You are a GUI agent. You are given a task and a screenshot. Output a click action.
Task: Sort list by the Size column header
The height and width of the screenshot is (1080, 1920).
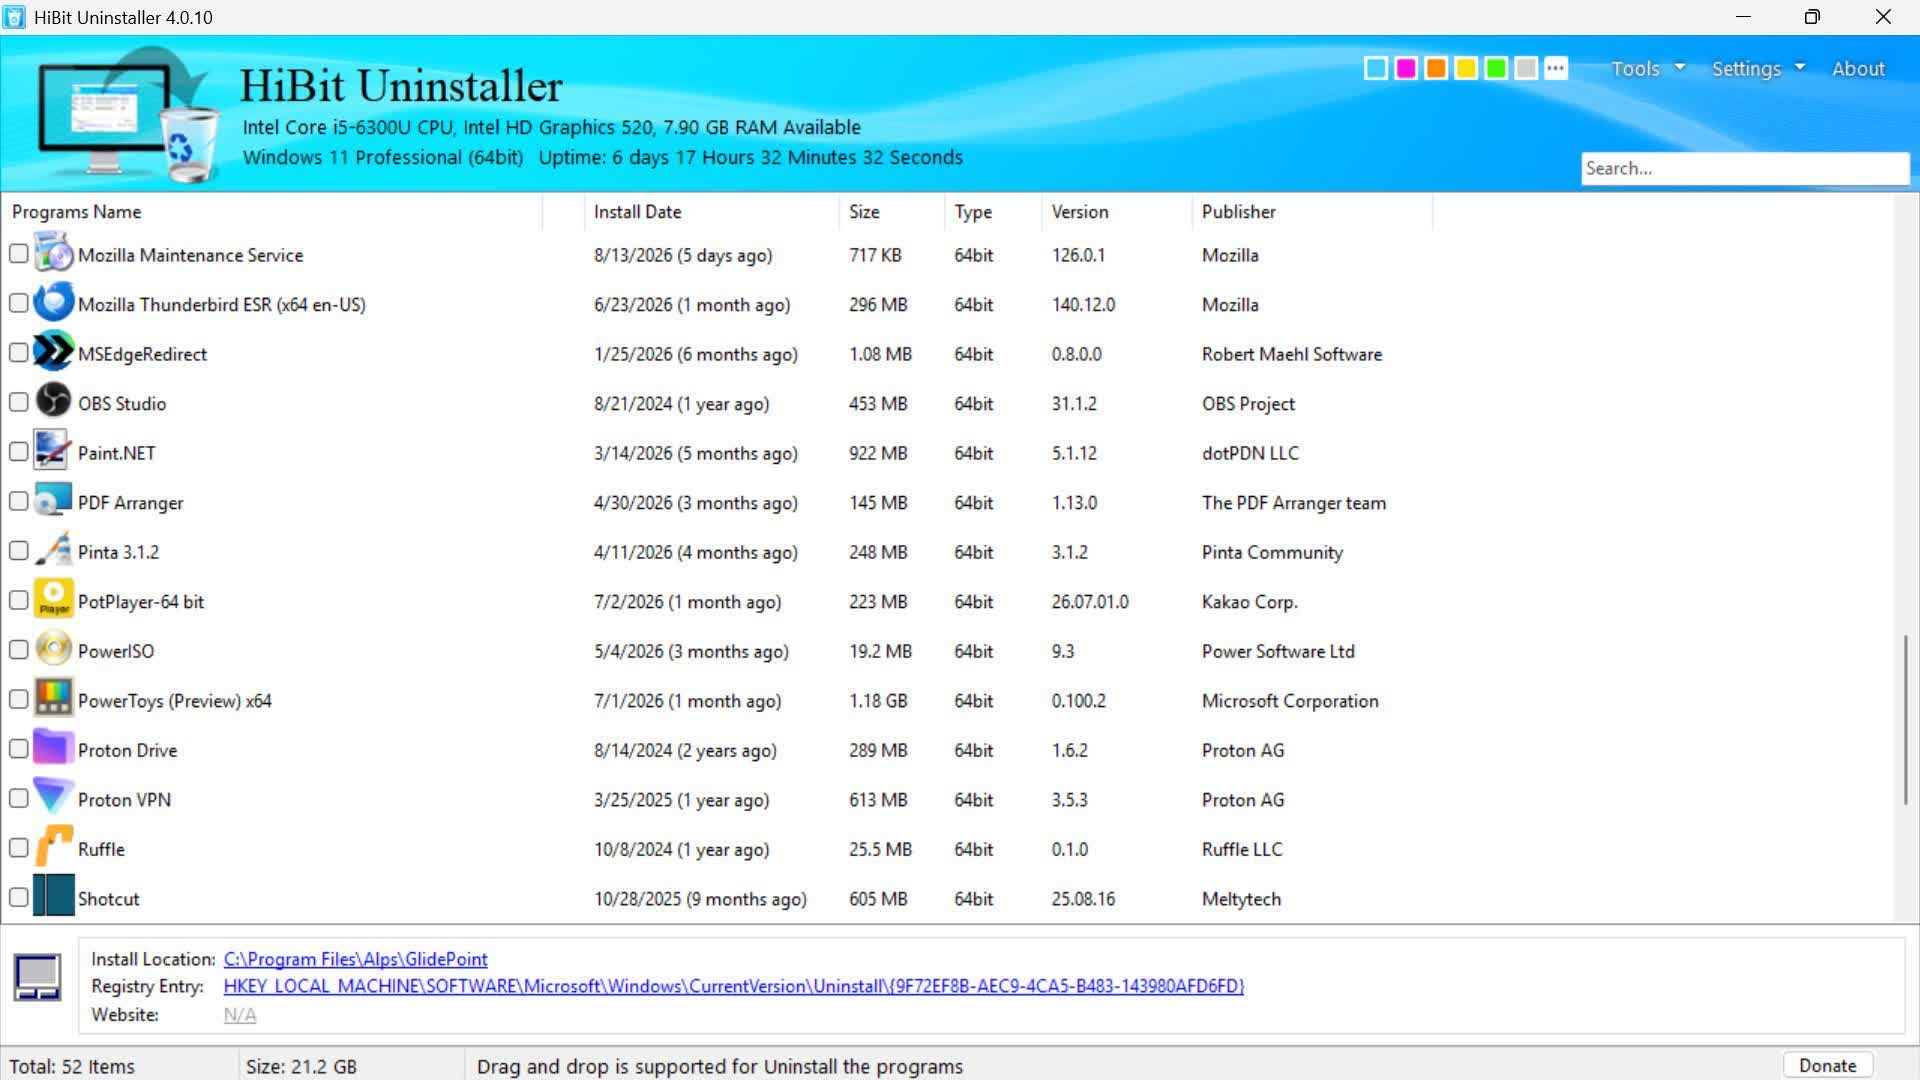892,212
